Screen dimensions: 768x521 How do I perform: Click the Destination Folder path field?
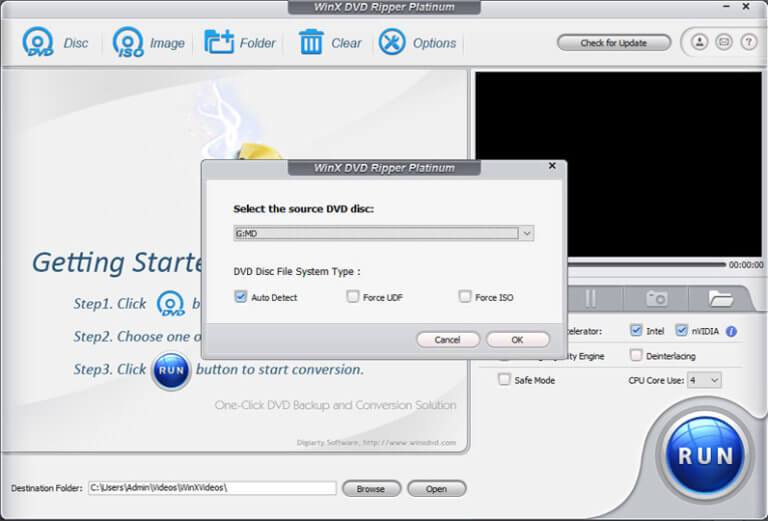click(x=212, y=488)
